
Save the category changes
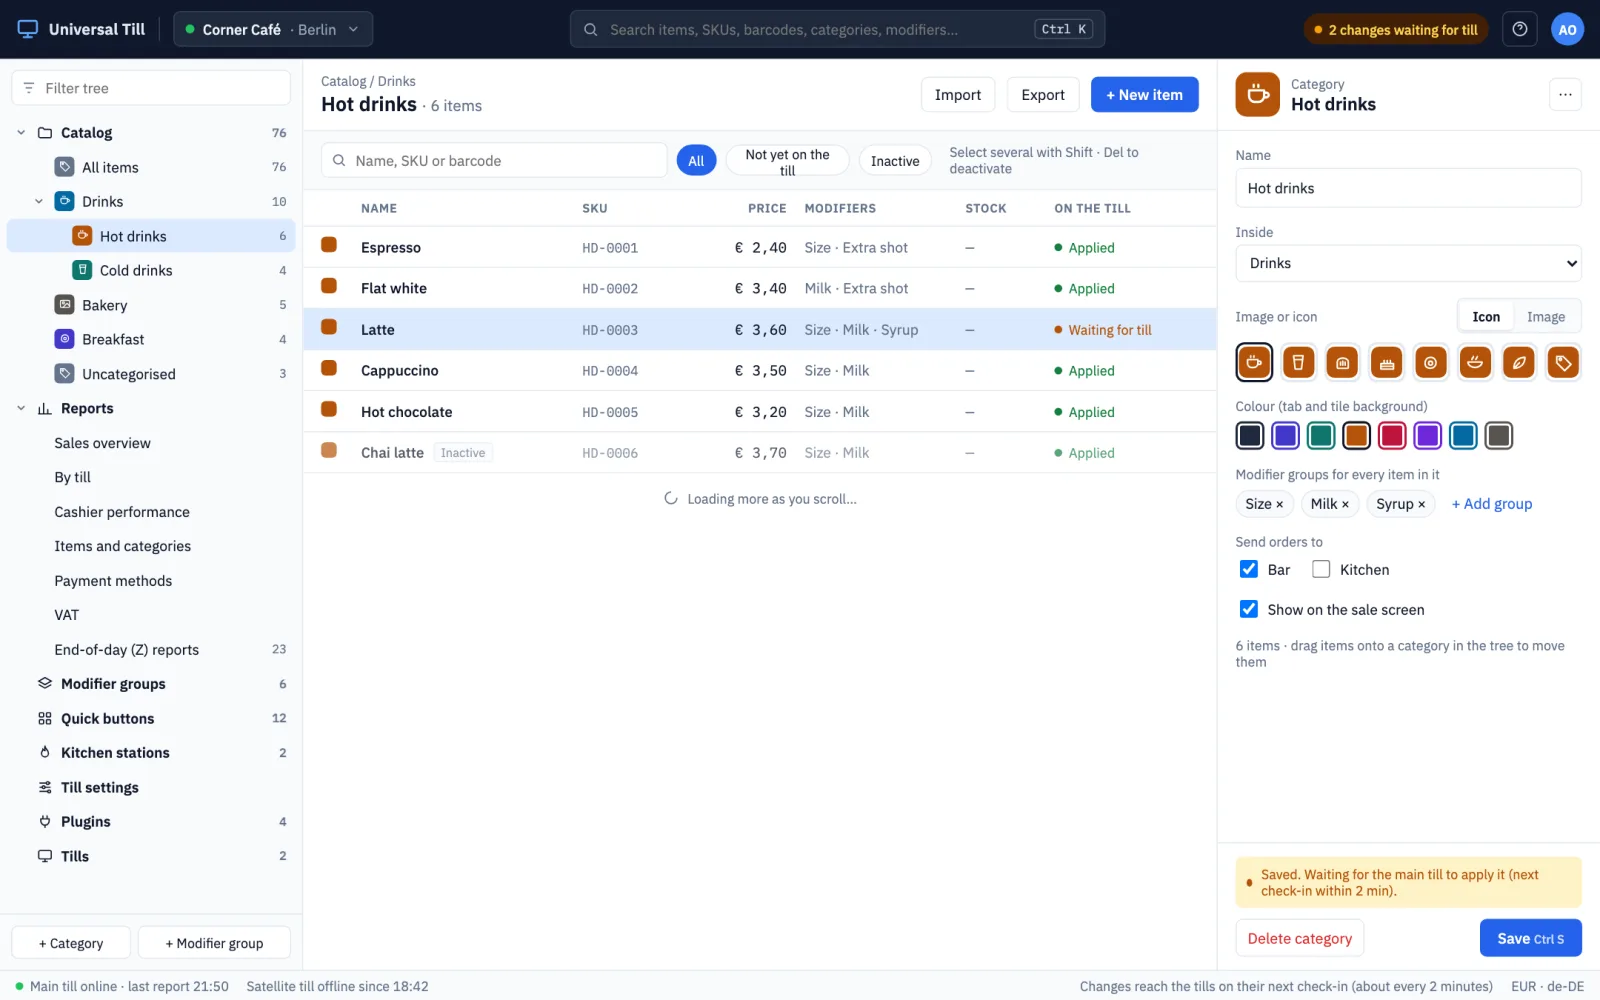1530,938
